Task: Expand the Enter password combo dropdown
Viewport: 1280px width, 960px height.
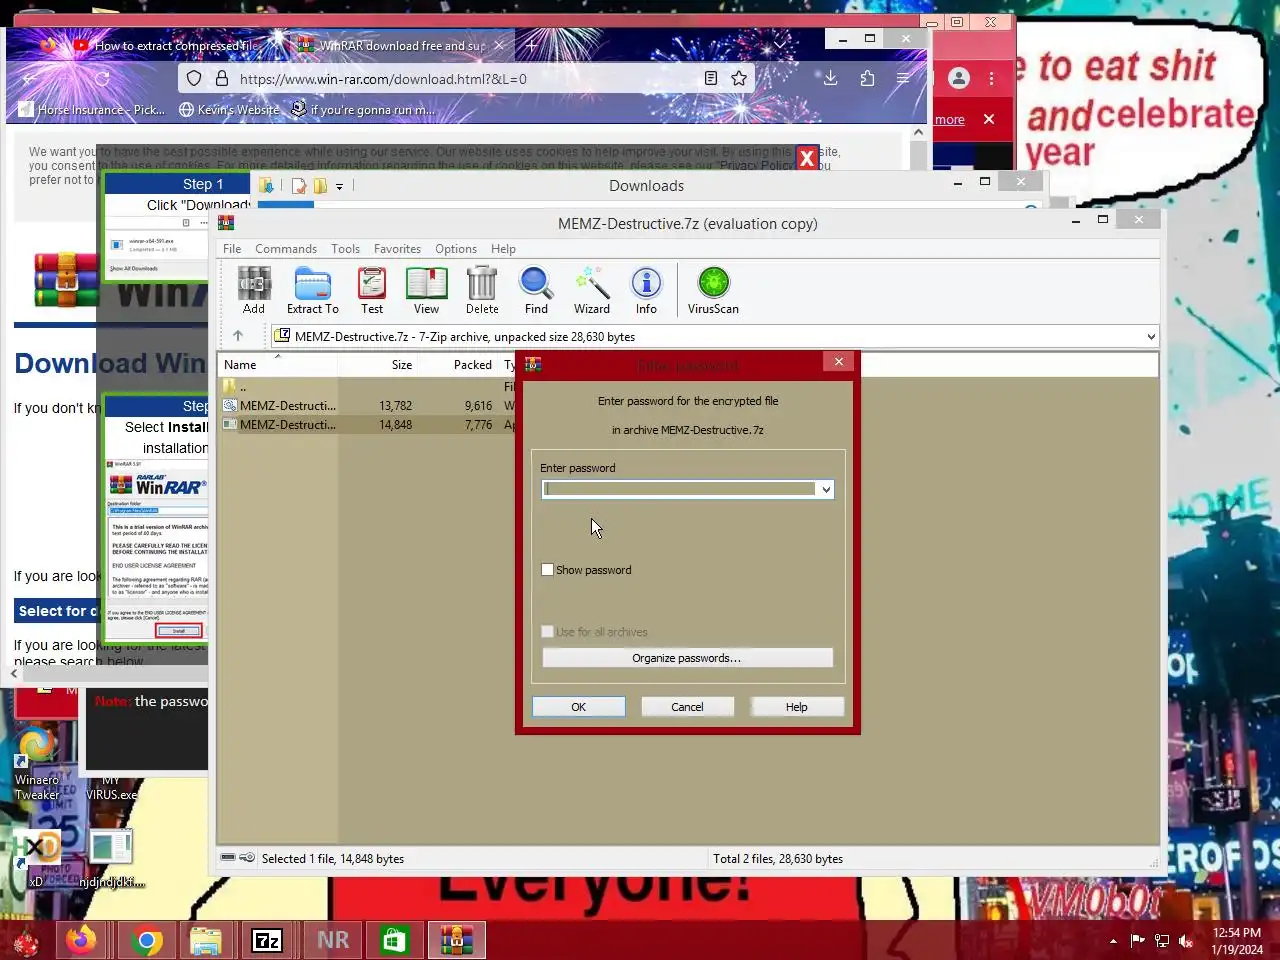Action: pos(826,489)
